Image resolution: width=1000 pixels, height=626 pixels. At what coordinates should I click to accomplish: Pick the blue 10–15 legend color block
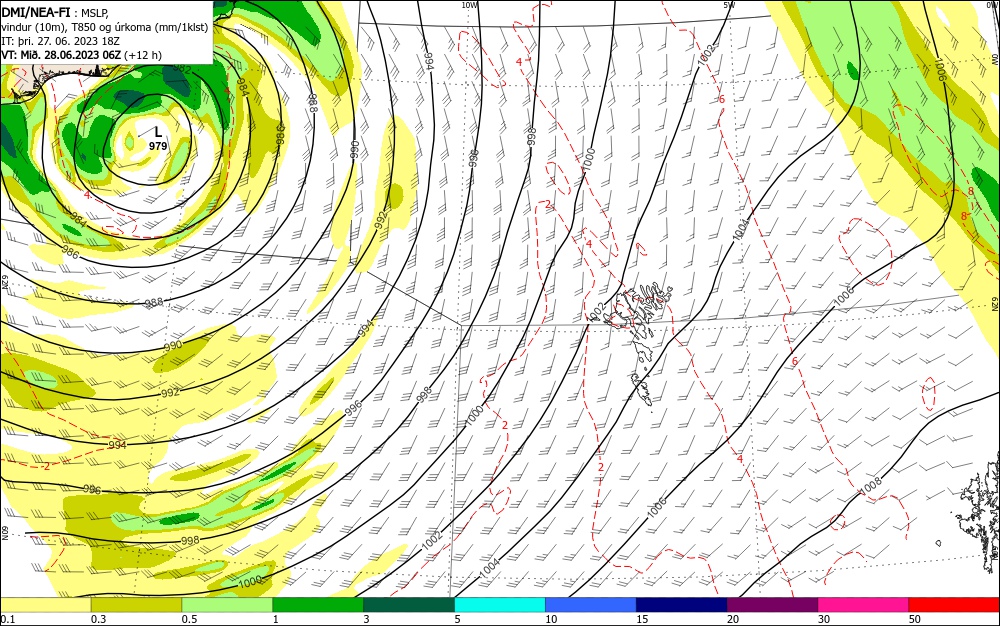pyautogui.click(x=591, y=605)
